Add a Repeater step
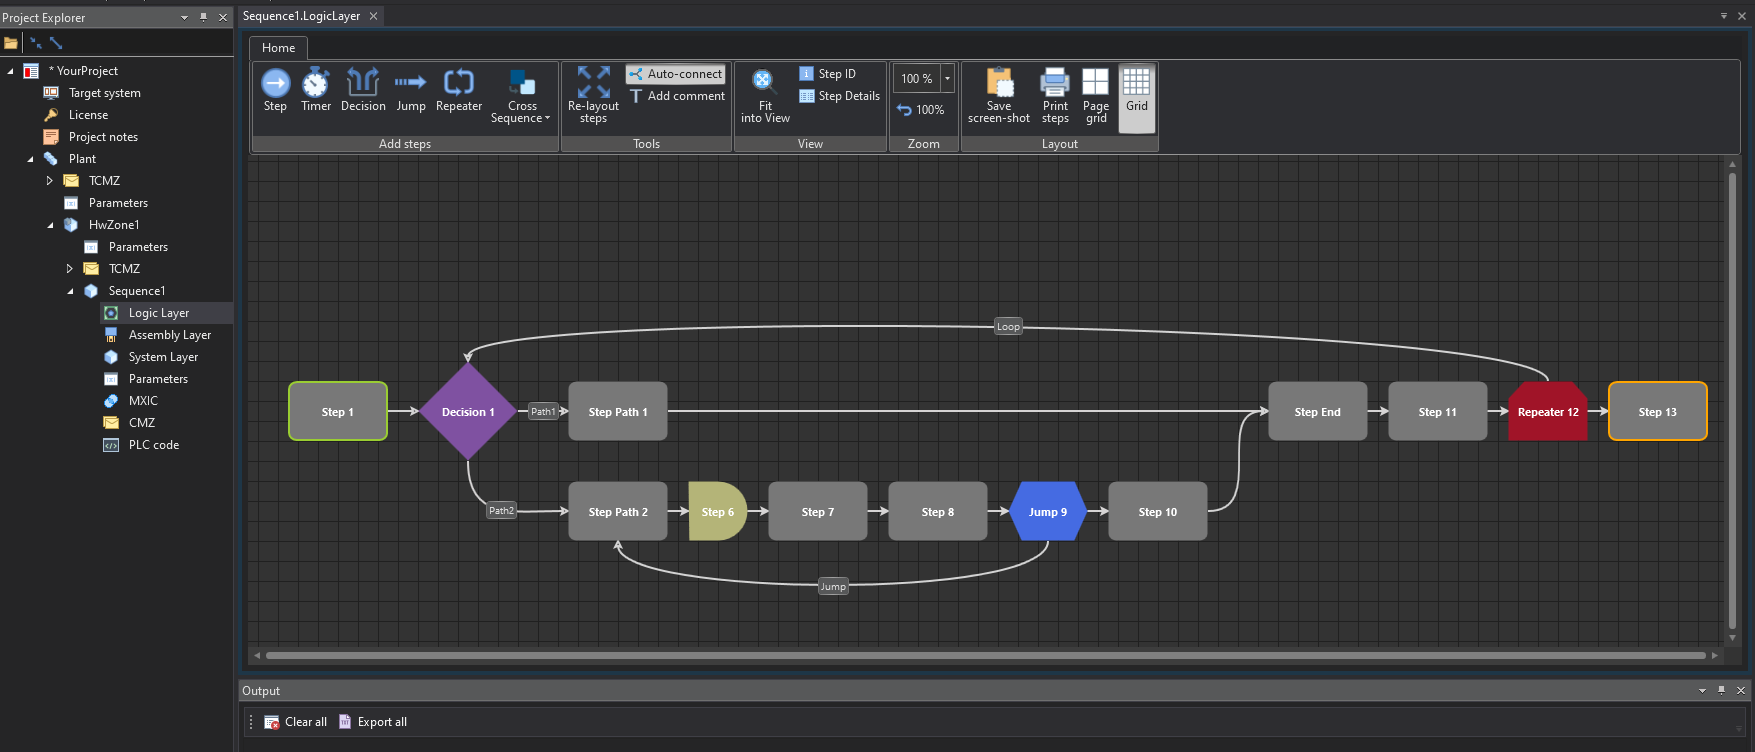Viewport: 1755px width, 752px height. pos(459,90)
